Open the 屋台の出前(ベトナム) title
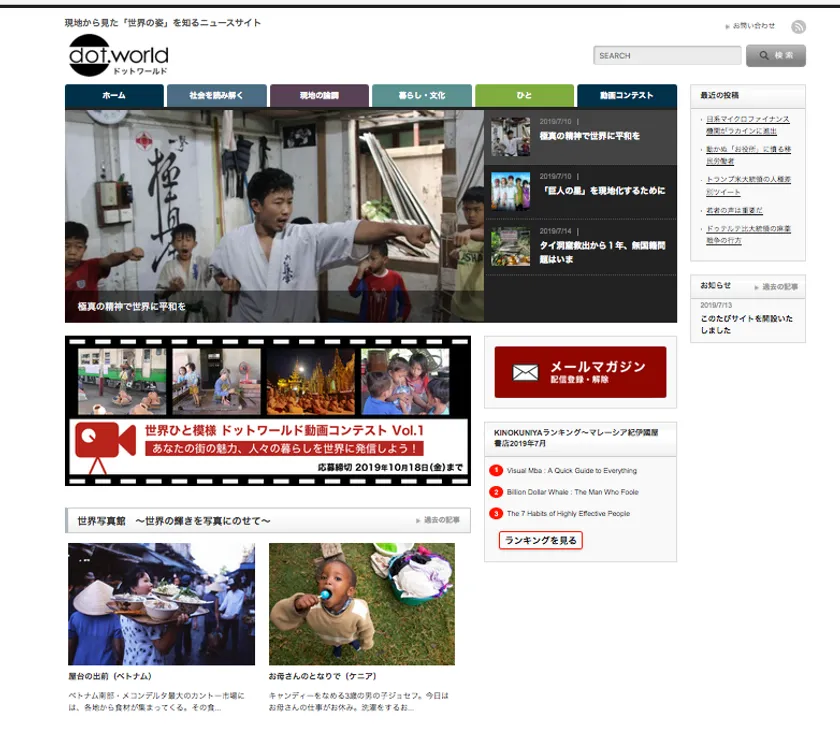This screenshot has width=840, height=740. coord(110,676)
